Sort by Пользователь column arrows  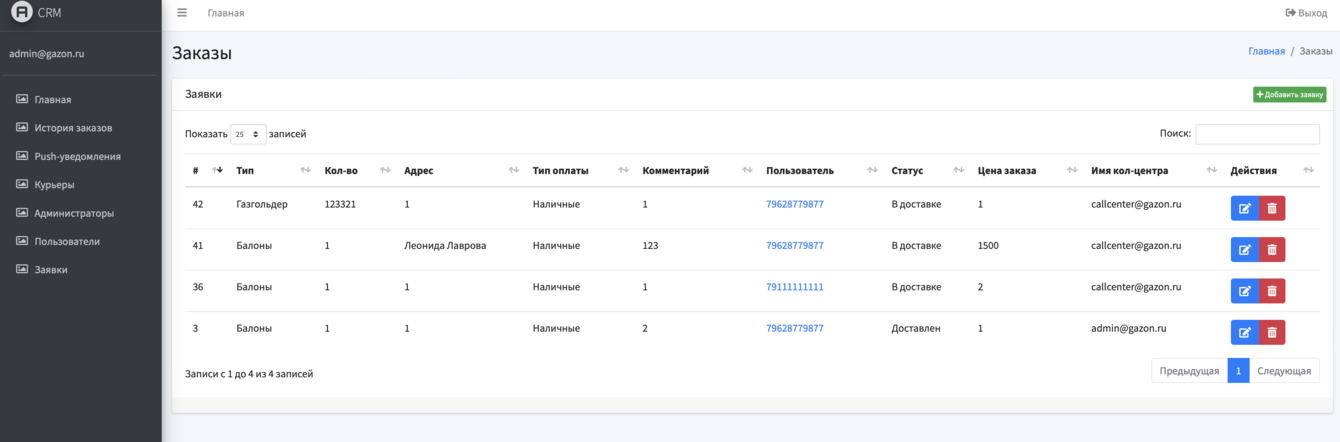click(x=871, y=171)
